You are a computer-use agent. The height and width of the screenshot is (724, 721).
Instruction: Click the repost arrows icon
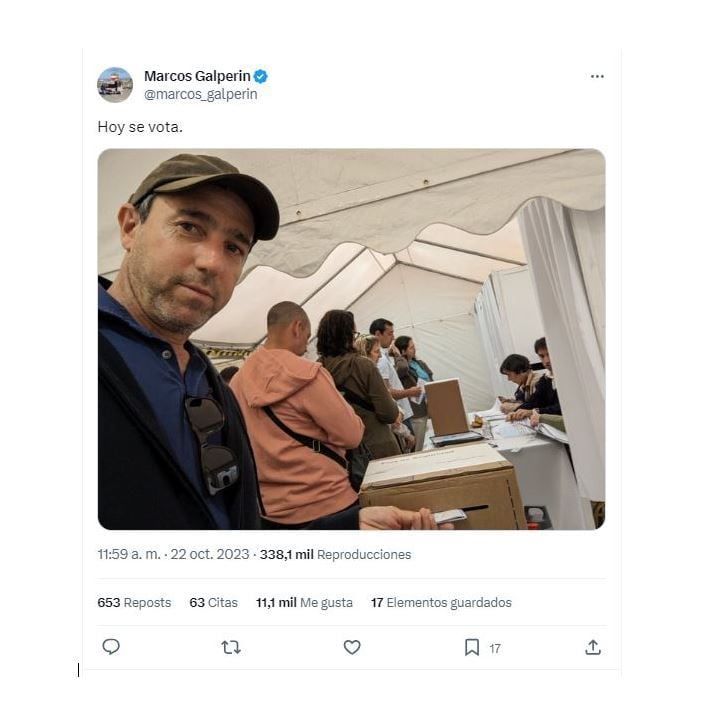tap(231, 647)
